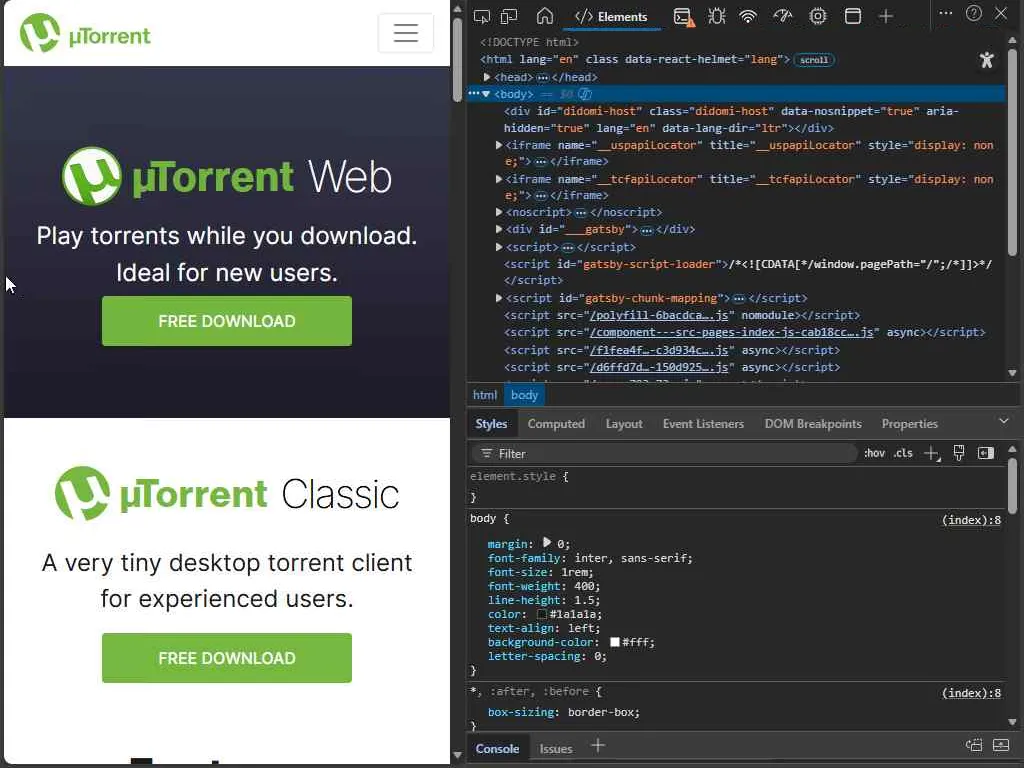Open the Sources bug icon tool

[716, 16]
